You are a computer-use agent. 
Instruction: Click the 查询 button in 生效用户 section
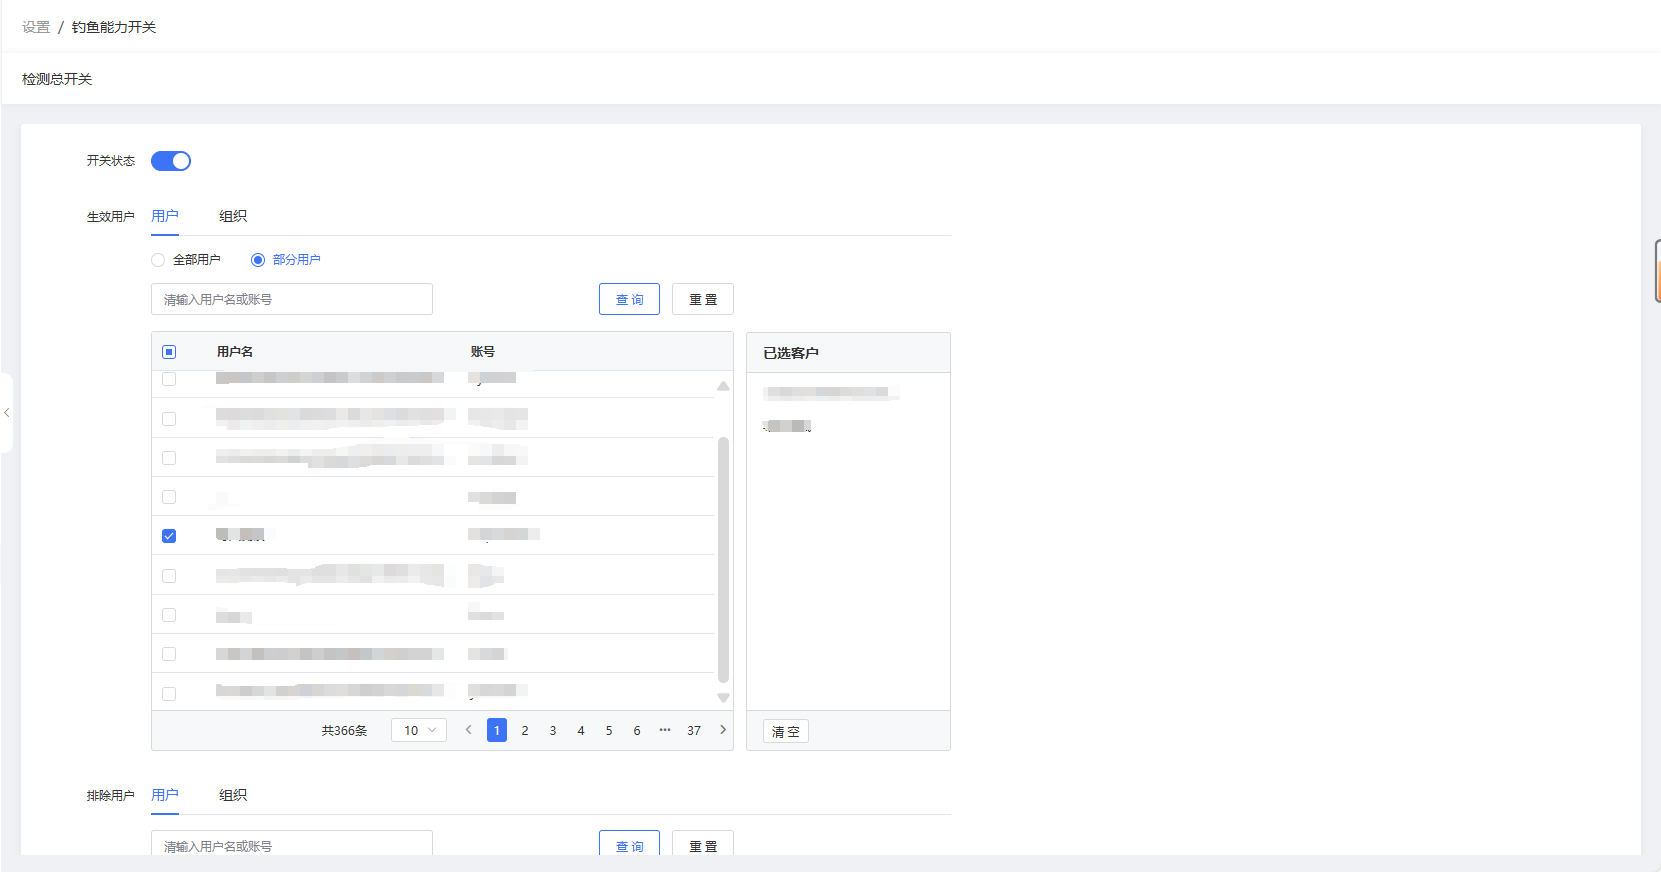tap(629, 299)
